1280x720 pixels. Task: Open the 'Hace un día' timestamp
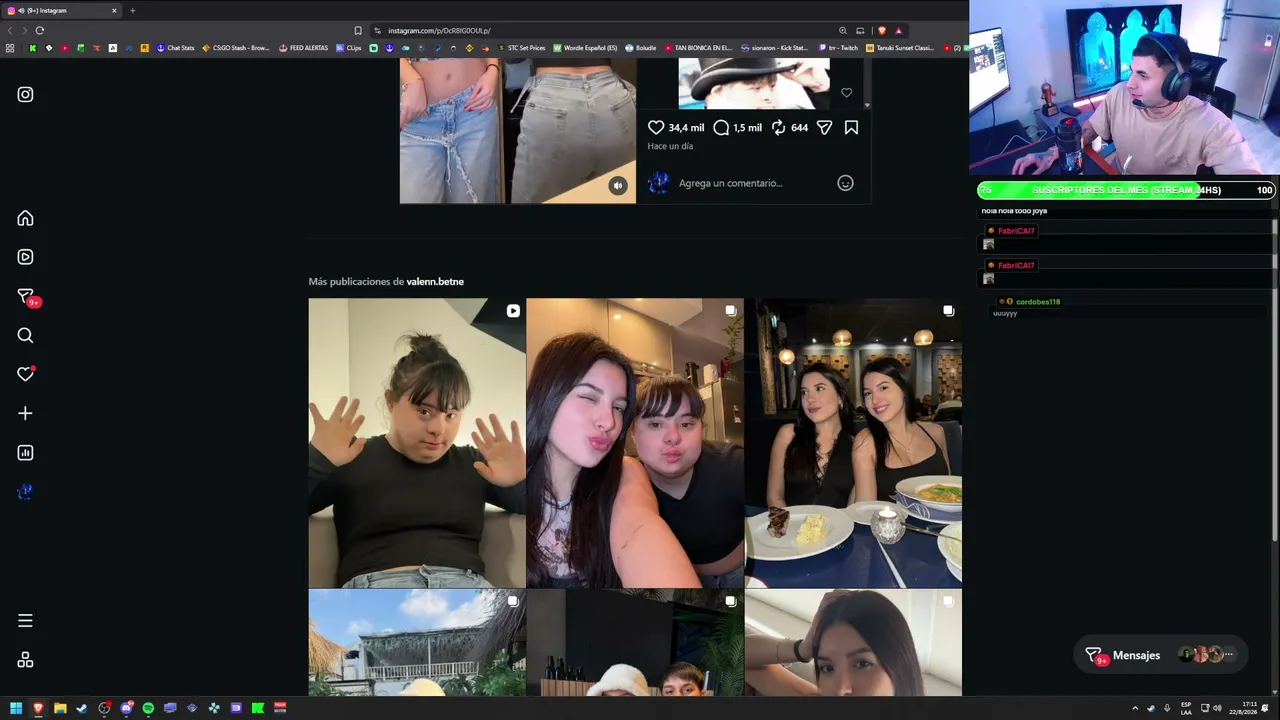670,146
